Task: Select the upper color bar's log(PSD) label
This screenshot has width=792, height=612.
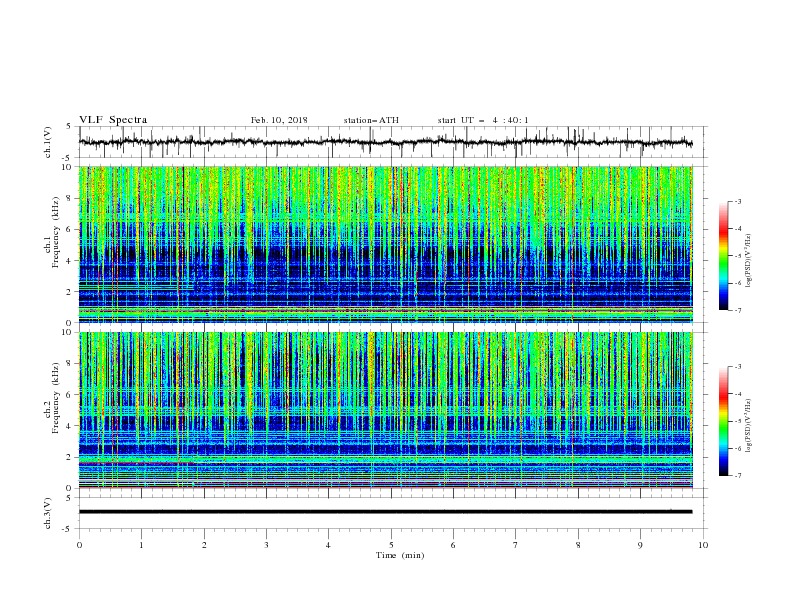Action: (x=749, y=261)
